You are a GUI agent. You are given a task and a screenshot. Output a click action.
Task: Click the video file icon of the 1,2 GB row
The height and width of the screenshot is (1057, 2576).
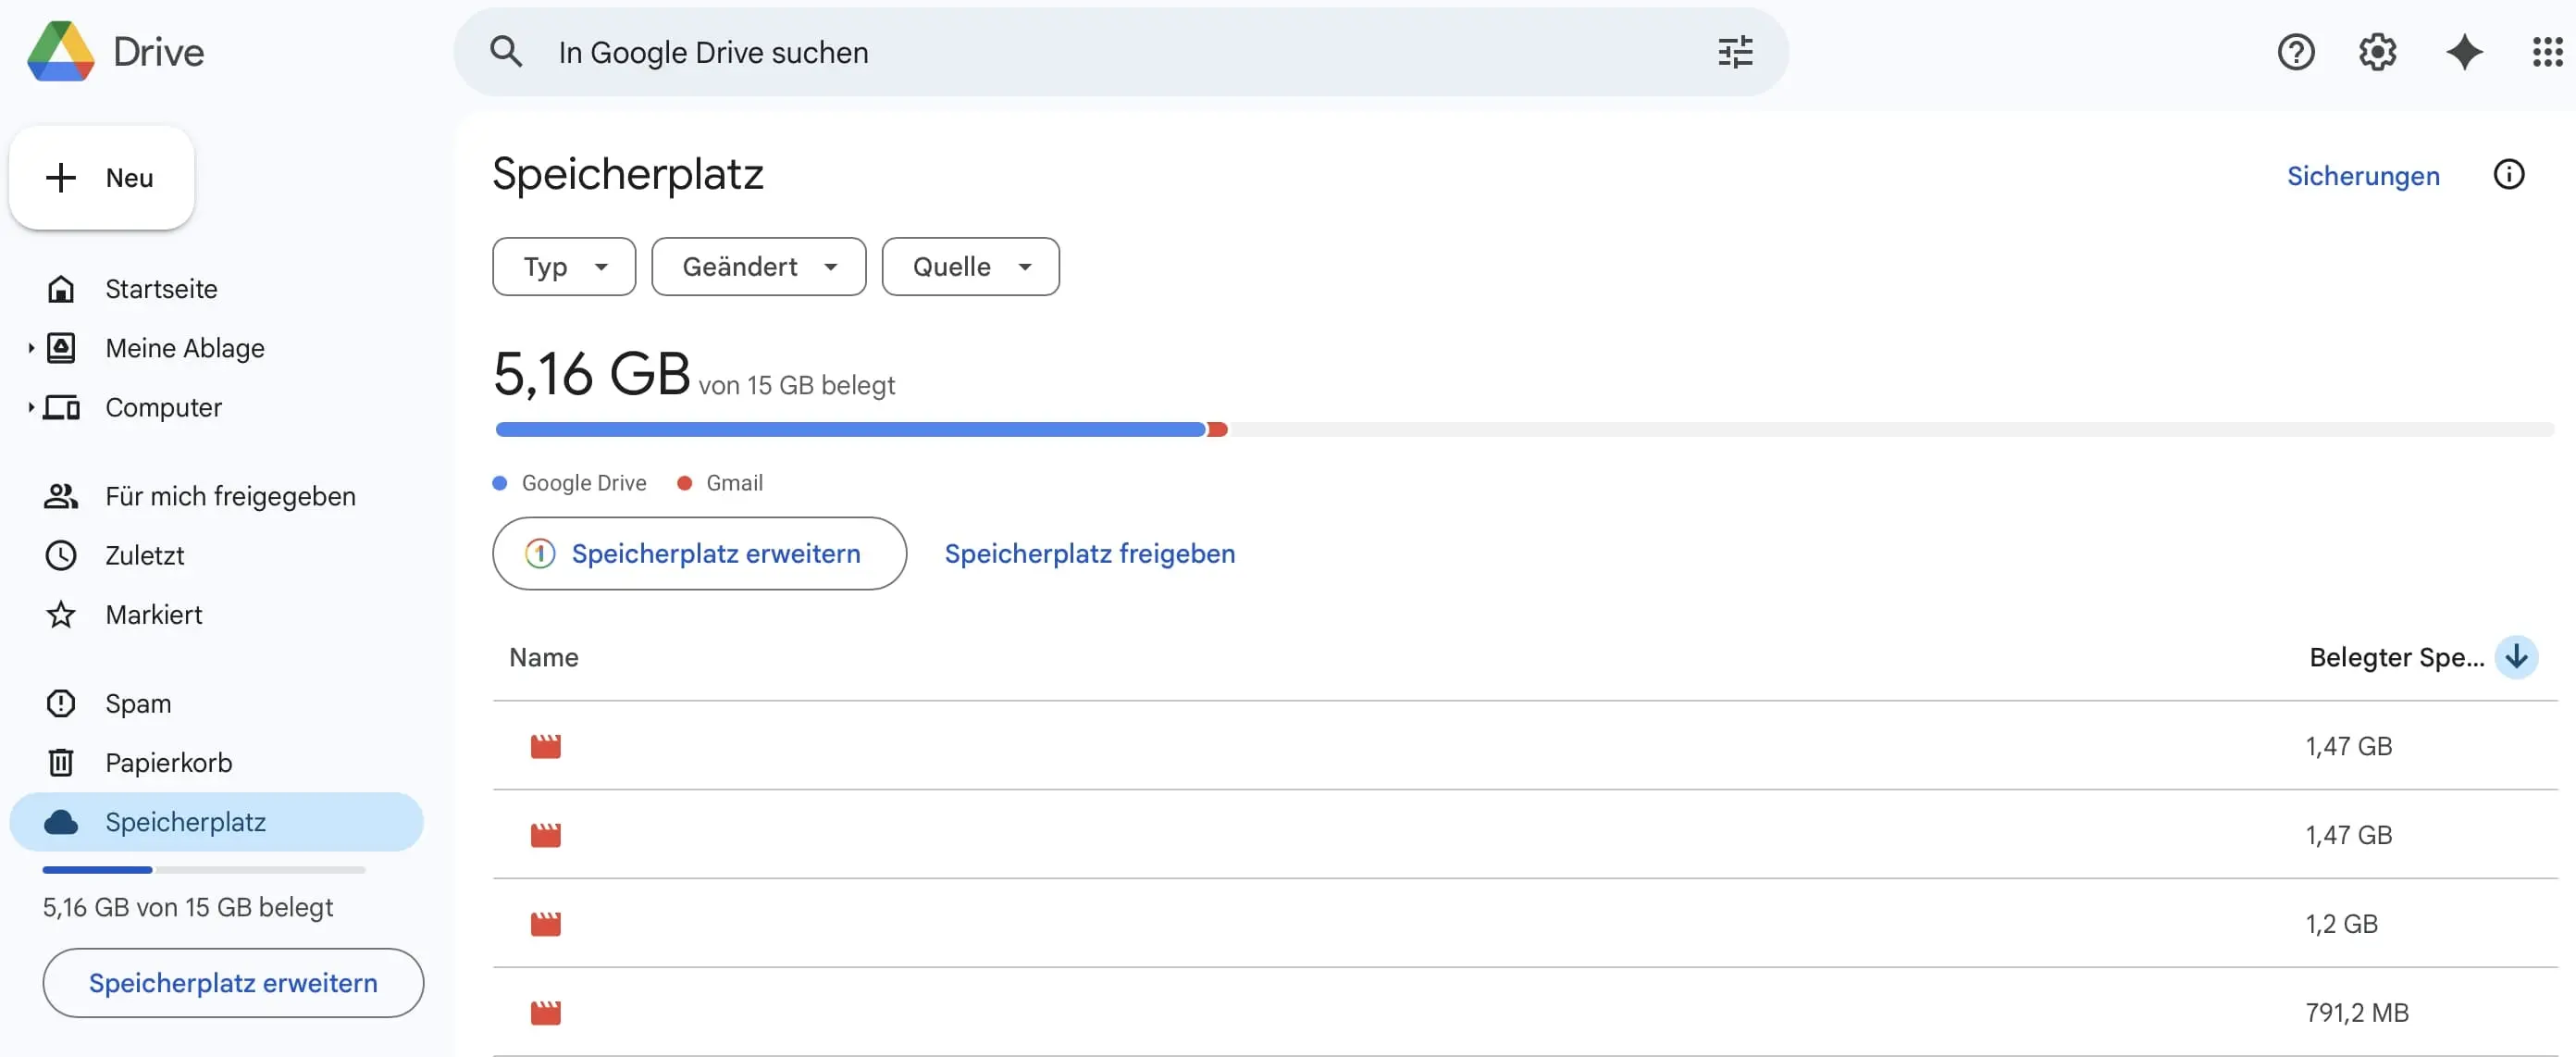pos(545,924)
